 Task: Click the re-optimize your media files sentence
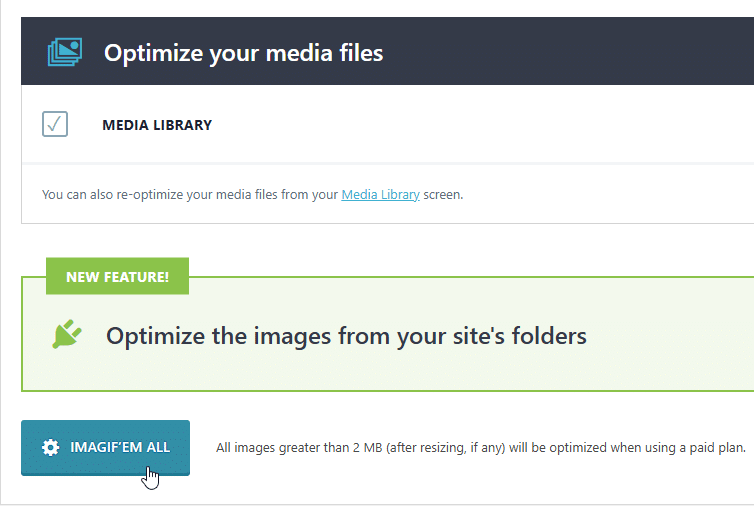click(x=252, y=194)
